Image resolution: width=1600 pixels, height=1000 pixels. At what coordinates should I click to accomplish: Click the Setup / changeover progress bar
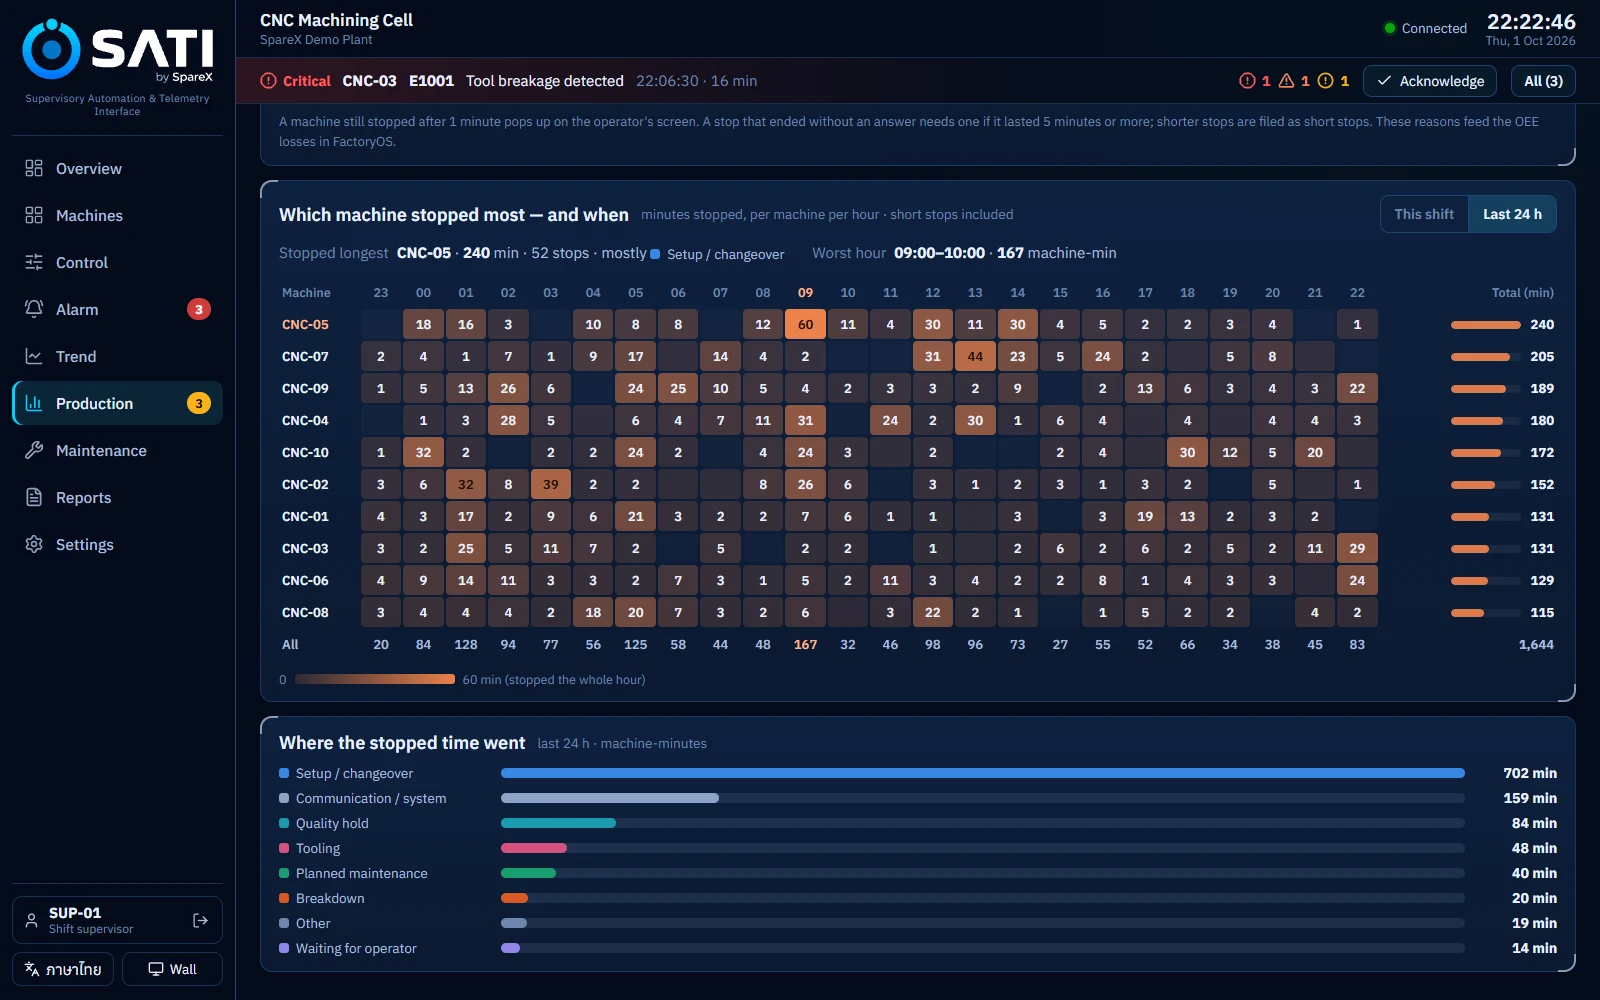click(982, 773)
